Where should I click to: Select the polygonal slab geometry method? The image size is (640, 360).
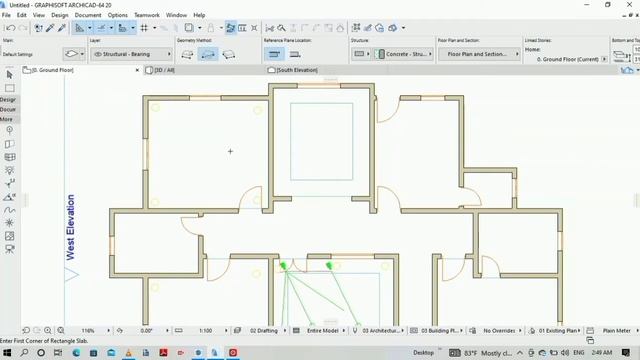(187, 54)
